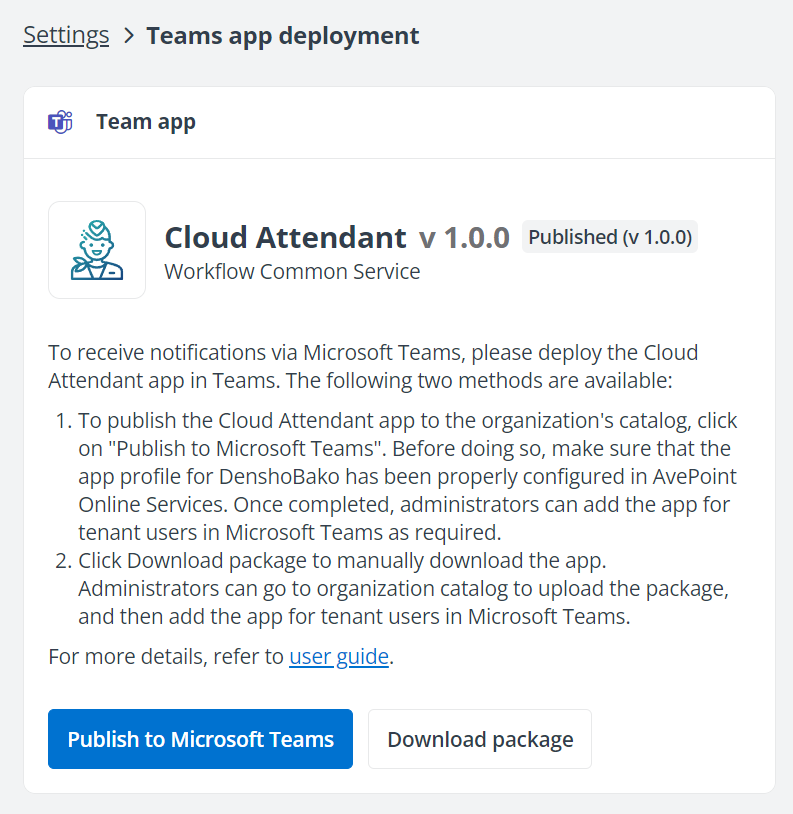Select the numbered step about Download package
Viewport: 793px width, 814px height.
click(x=400, y=589)
